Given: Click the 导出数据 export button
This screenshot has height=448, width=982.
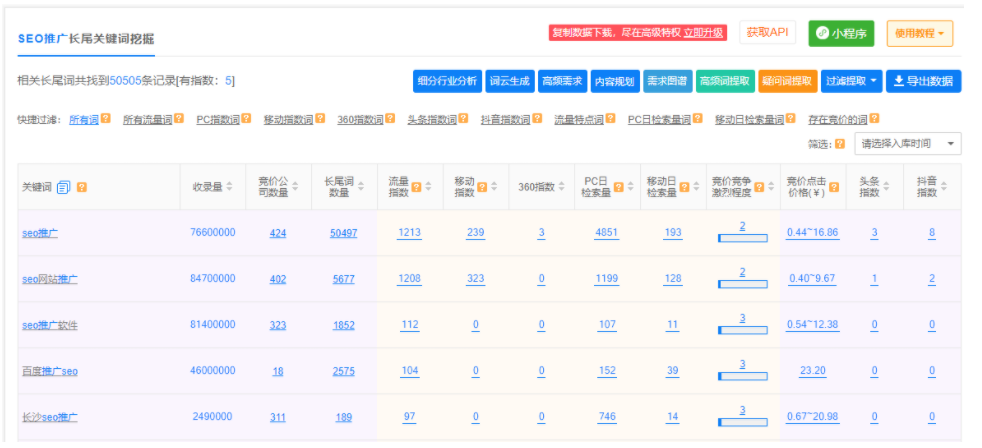Looking at the screenshot, I should 923,81.
